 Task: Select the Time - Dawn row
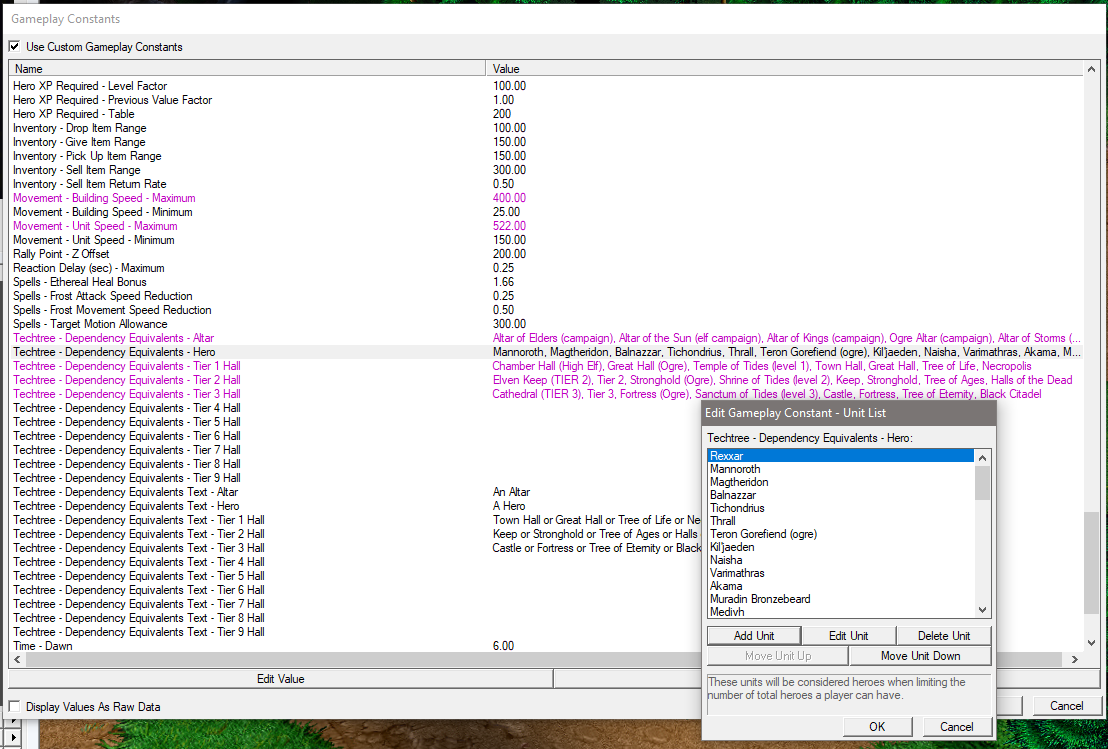tap(355, 646)
